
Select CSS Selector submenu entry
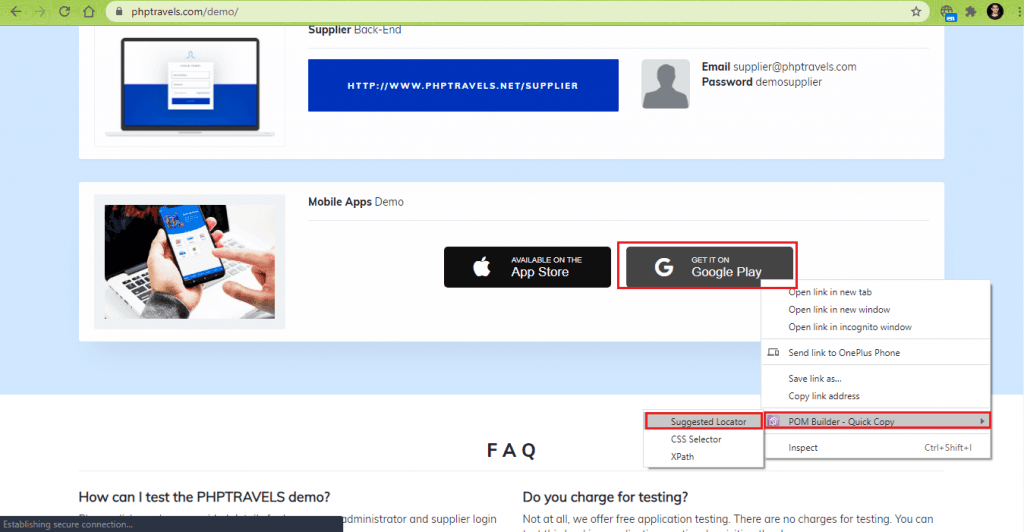click(x=704, y=439)
